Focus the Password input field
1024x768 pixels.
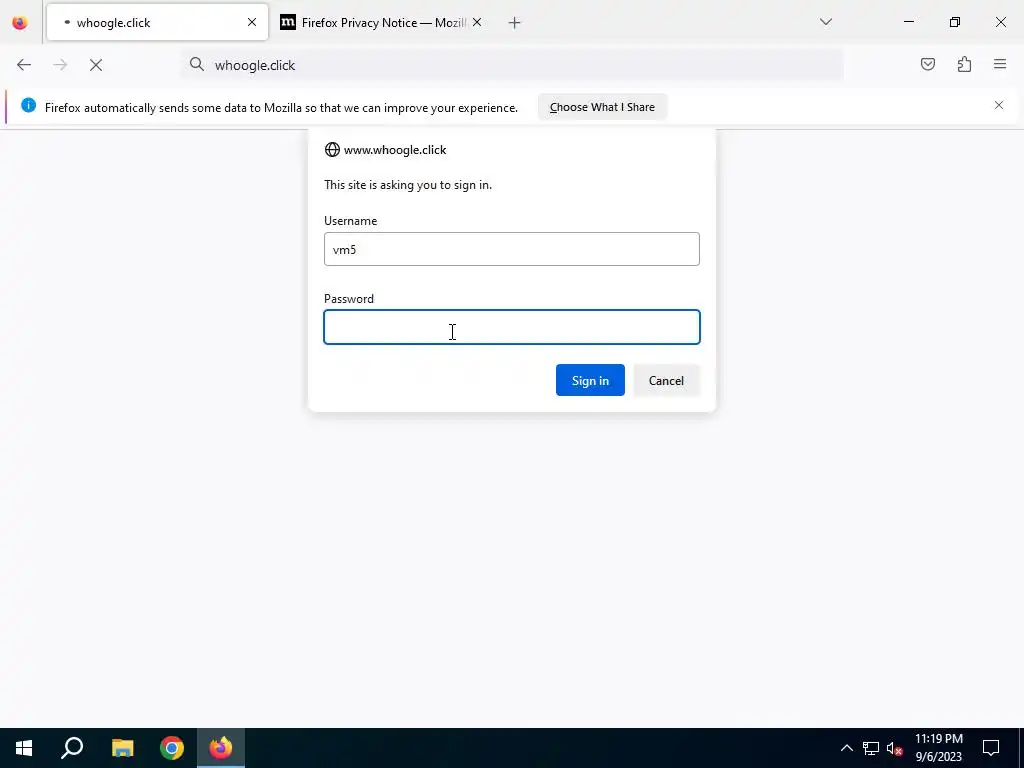pyautogui.click(x=512, y=327)
